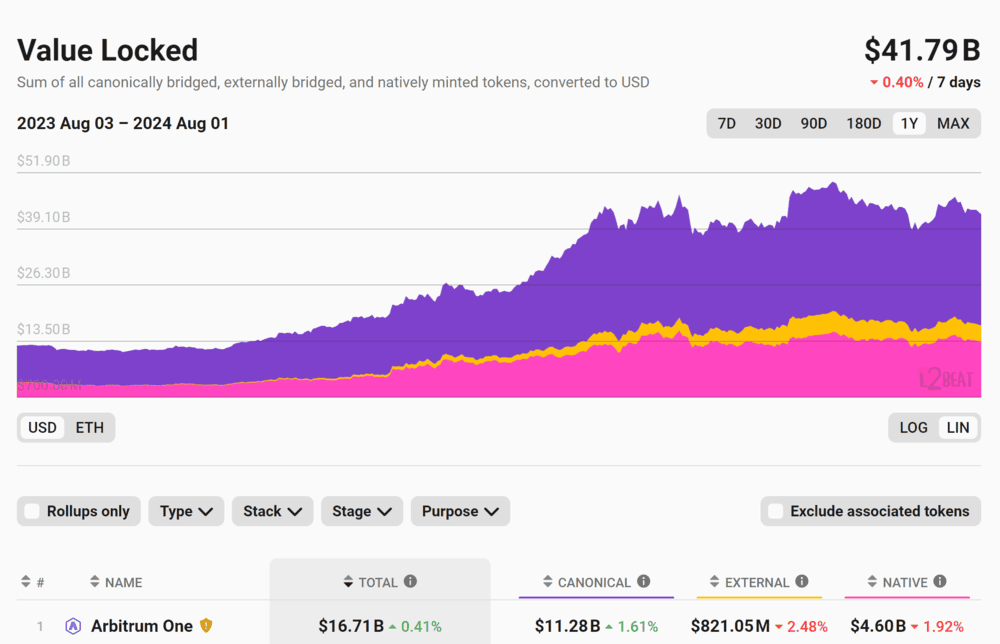This screenshot has width=1000, height=644.
Task: Sort by NATIVE column arrows
Action: [x=872, y=581]
